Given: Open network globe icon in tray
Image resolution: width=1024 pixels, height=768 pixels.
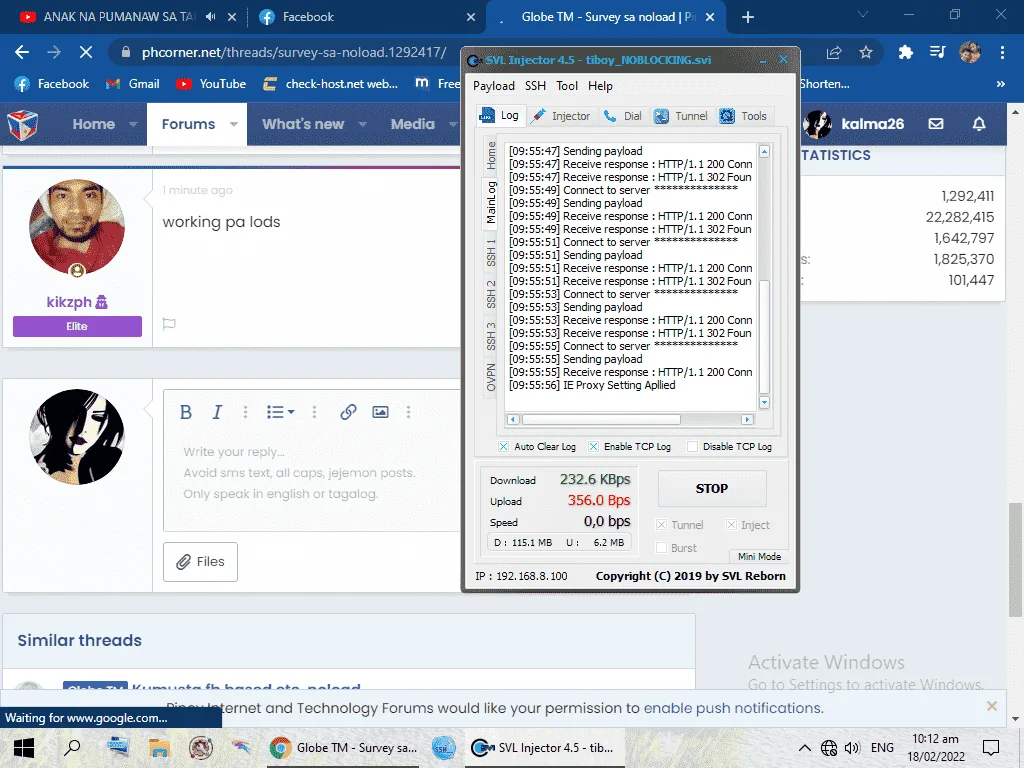Looking at the screenshot, I should [x=829, y=748].
